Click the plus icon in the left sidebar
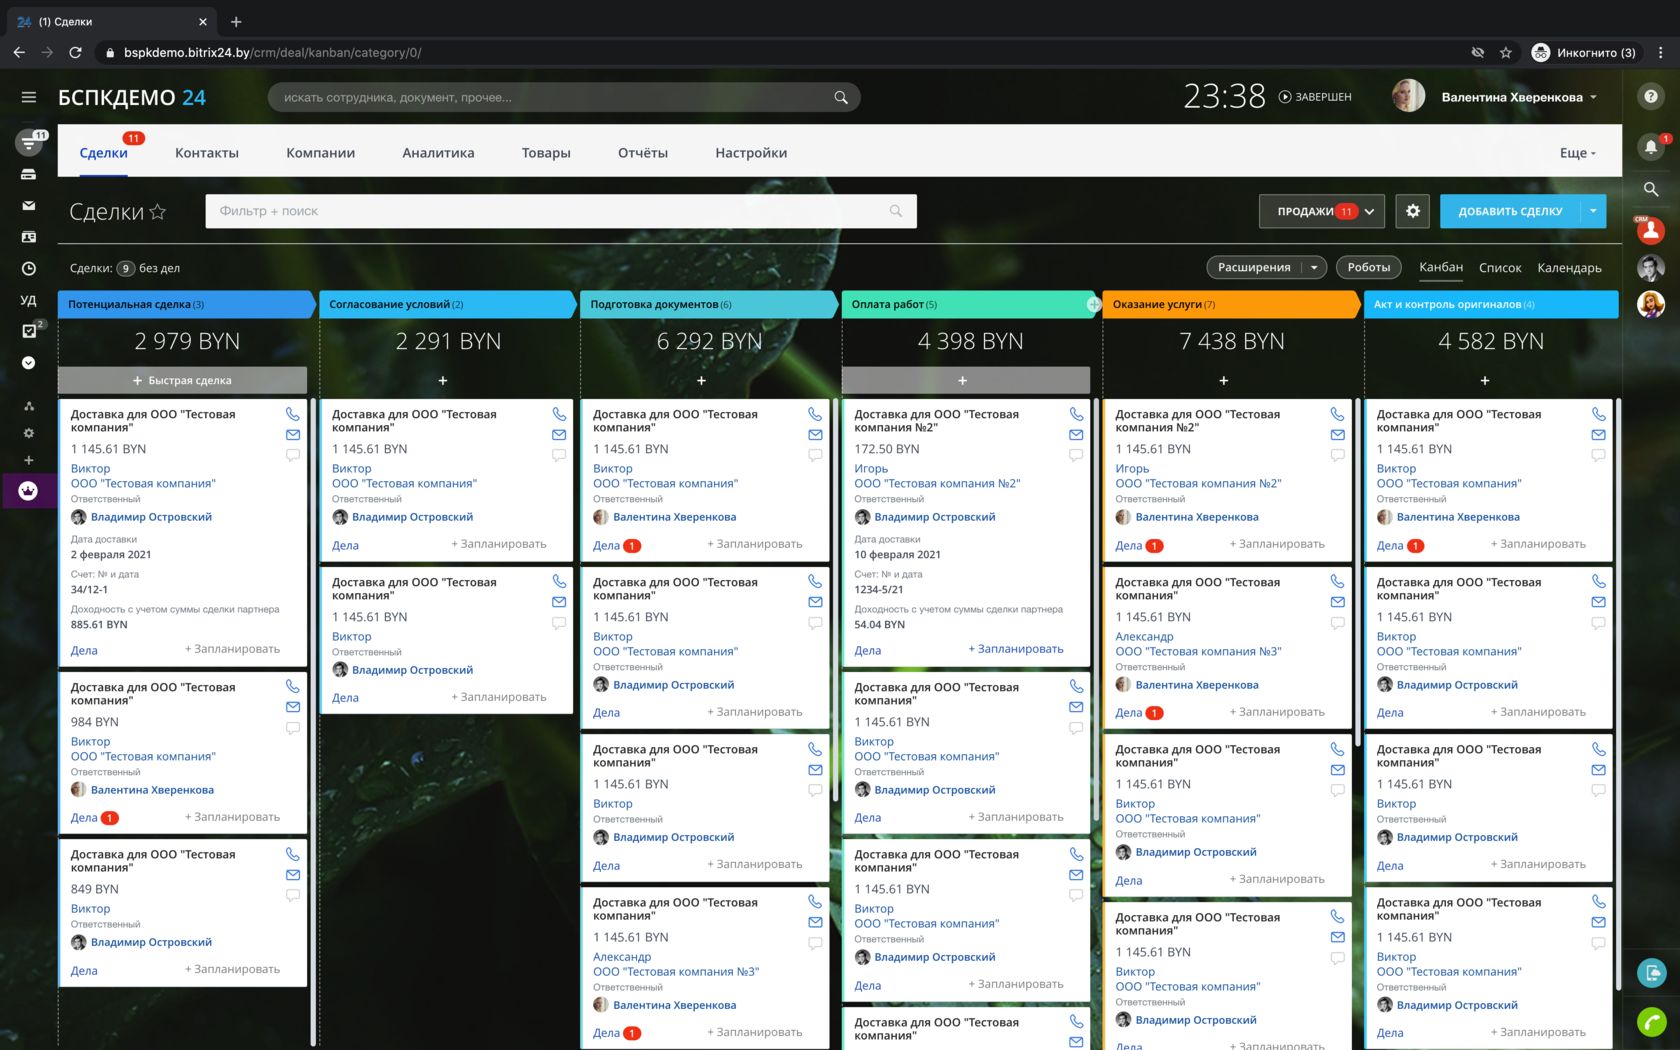1680x1050 pixels. (x=28, y=460)
